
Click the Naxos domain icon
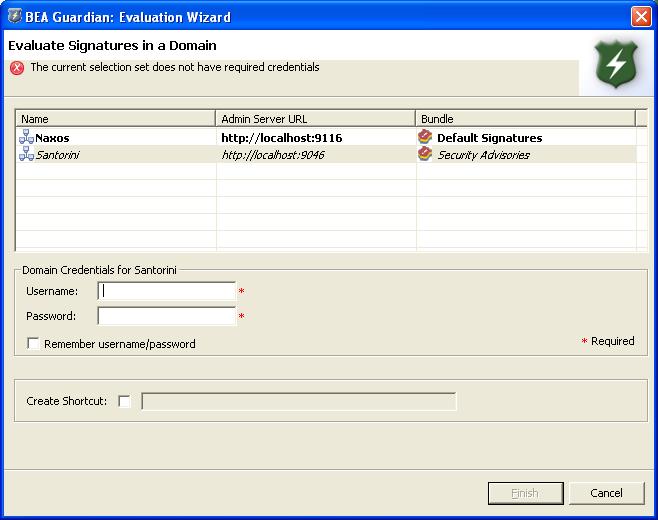click(26, 137)
